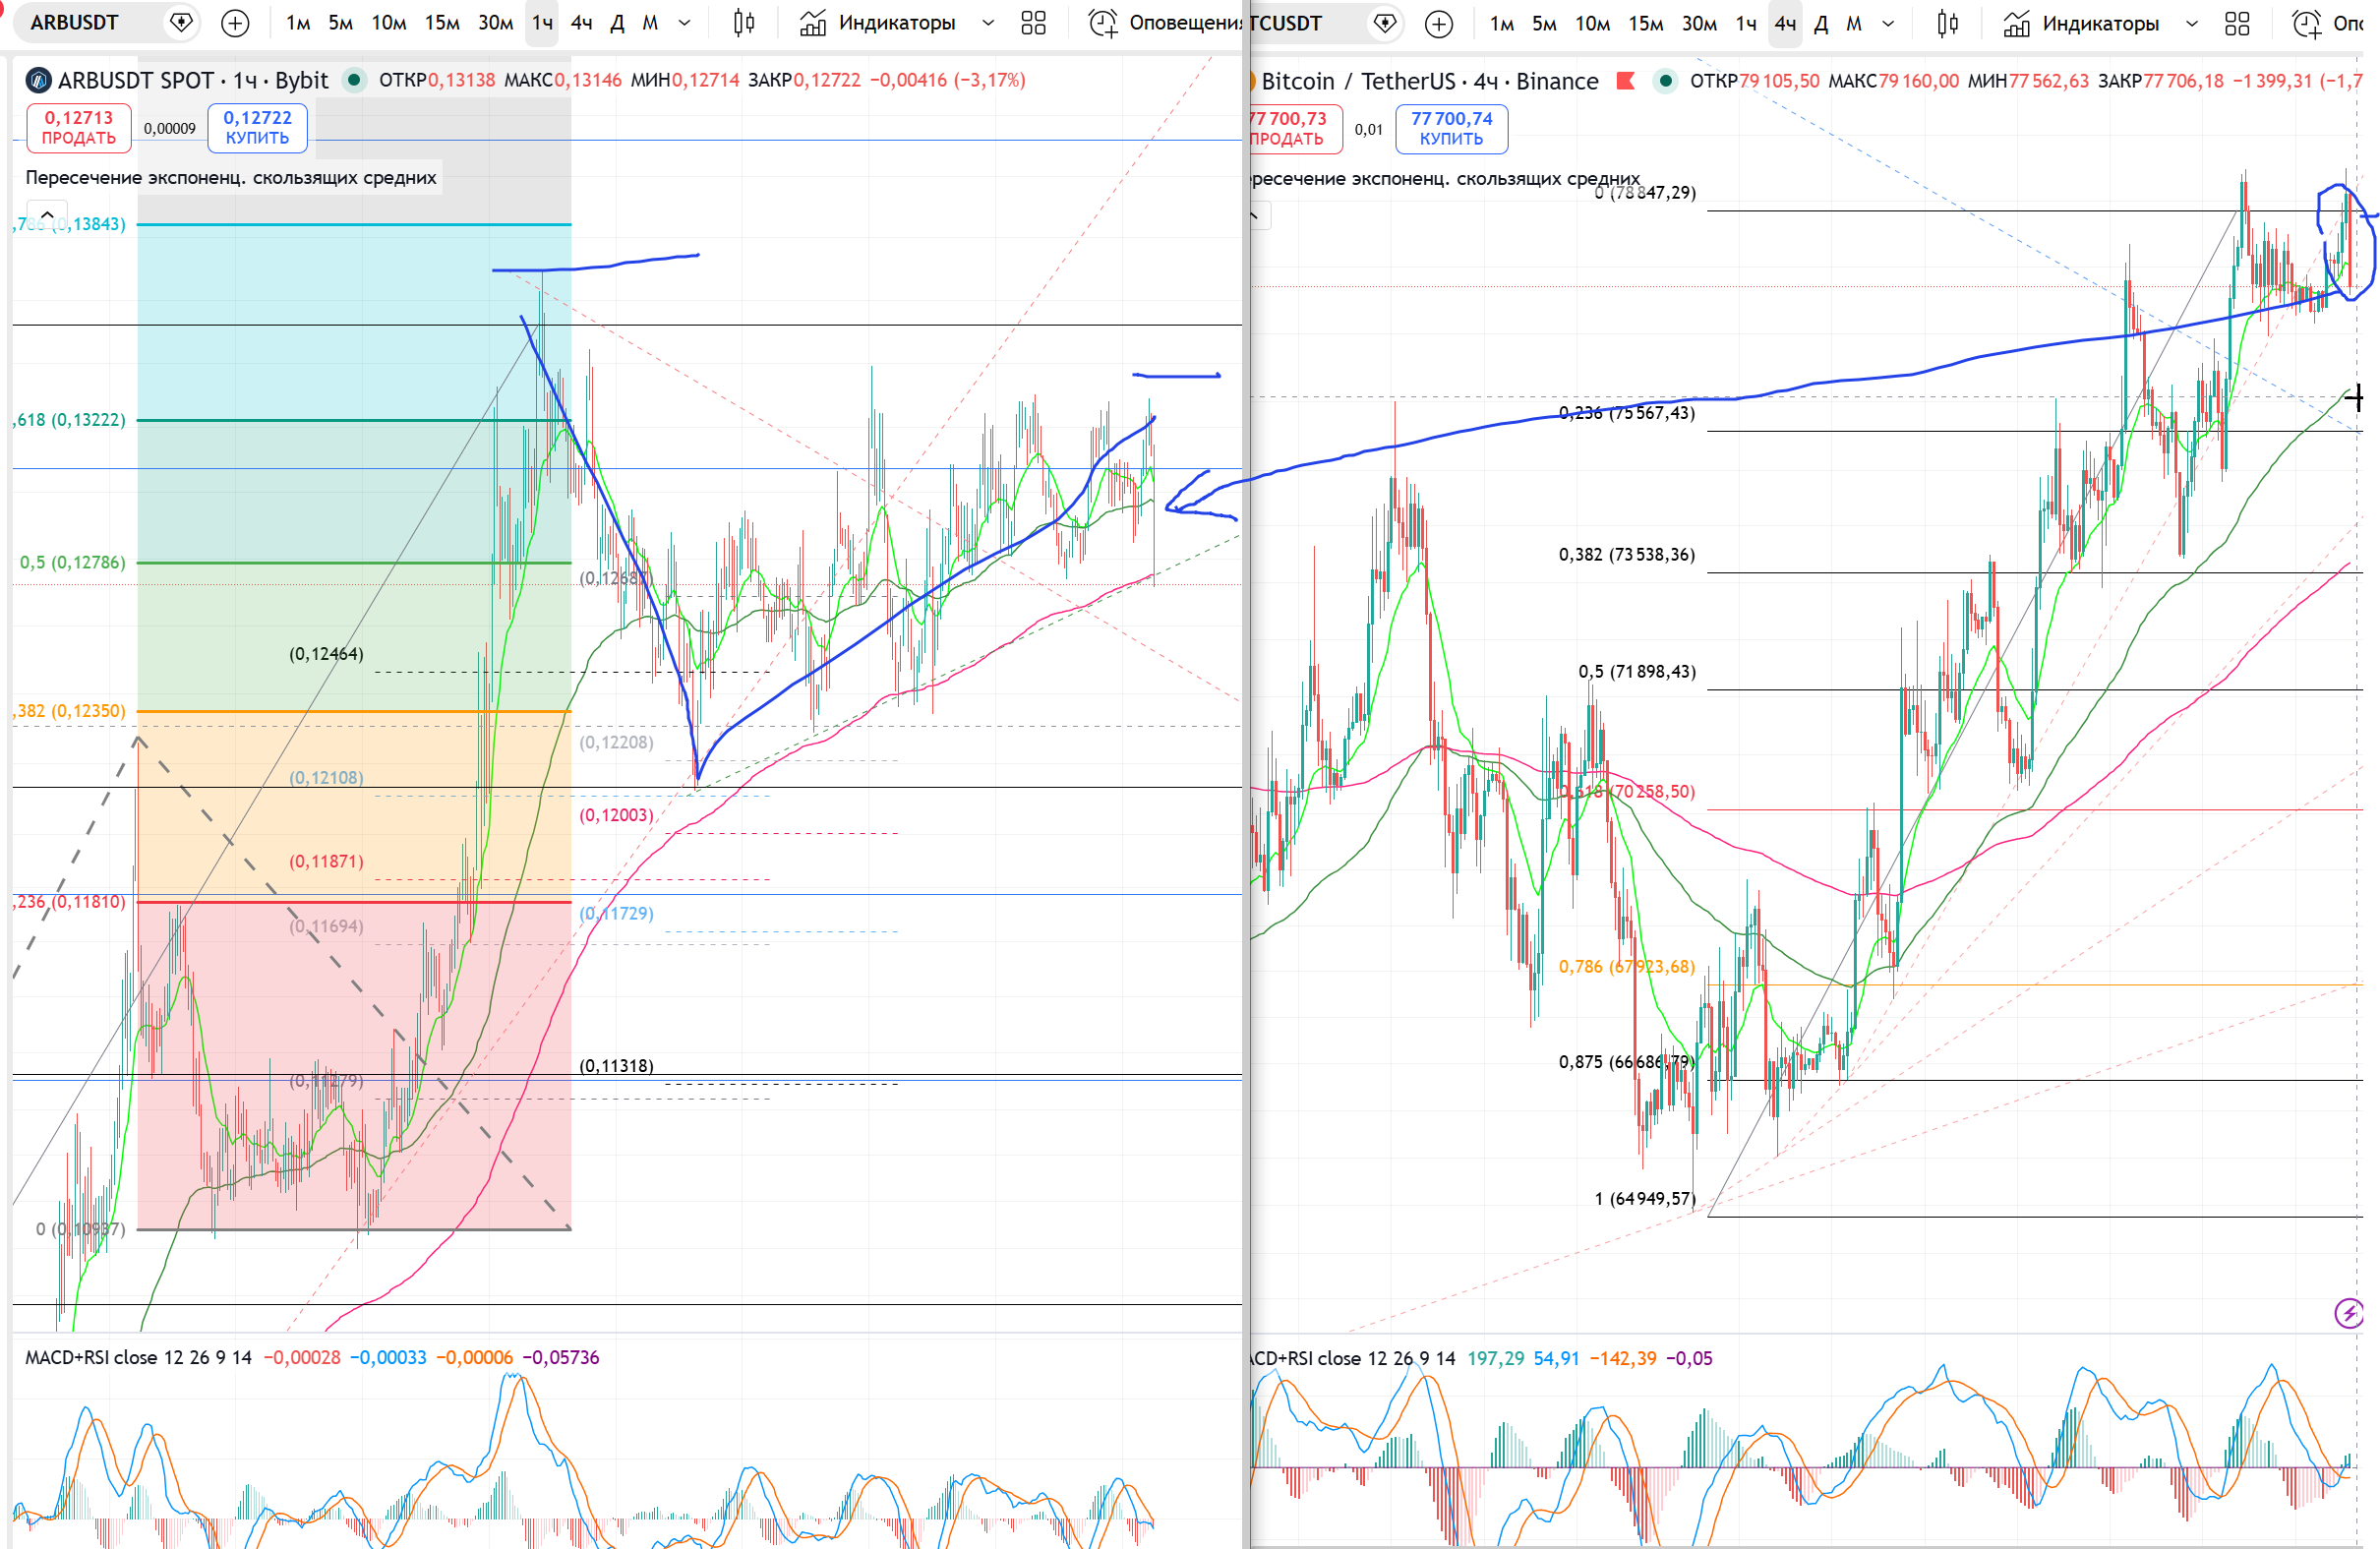Toggle the green market-status dot beside Bybit
The width and height of the screenshot is (2380, 1549).
pos(354,80)
